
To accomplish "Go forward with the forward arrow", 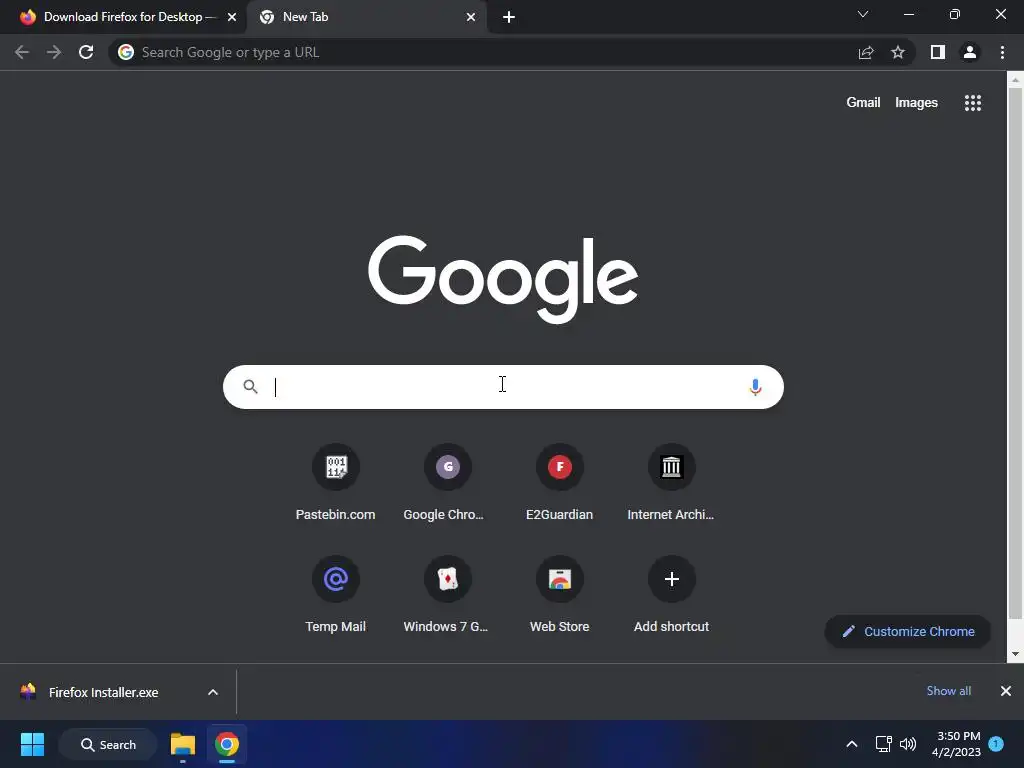I will (x=54, y=52).
